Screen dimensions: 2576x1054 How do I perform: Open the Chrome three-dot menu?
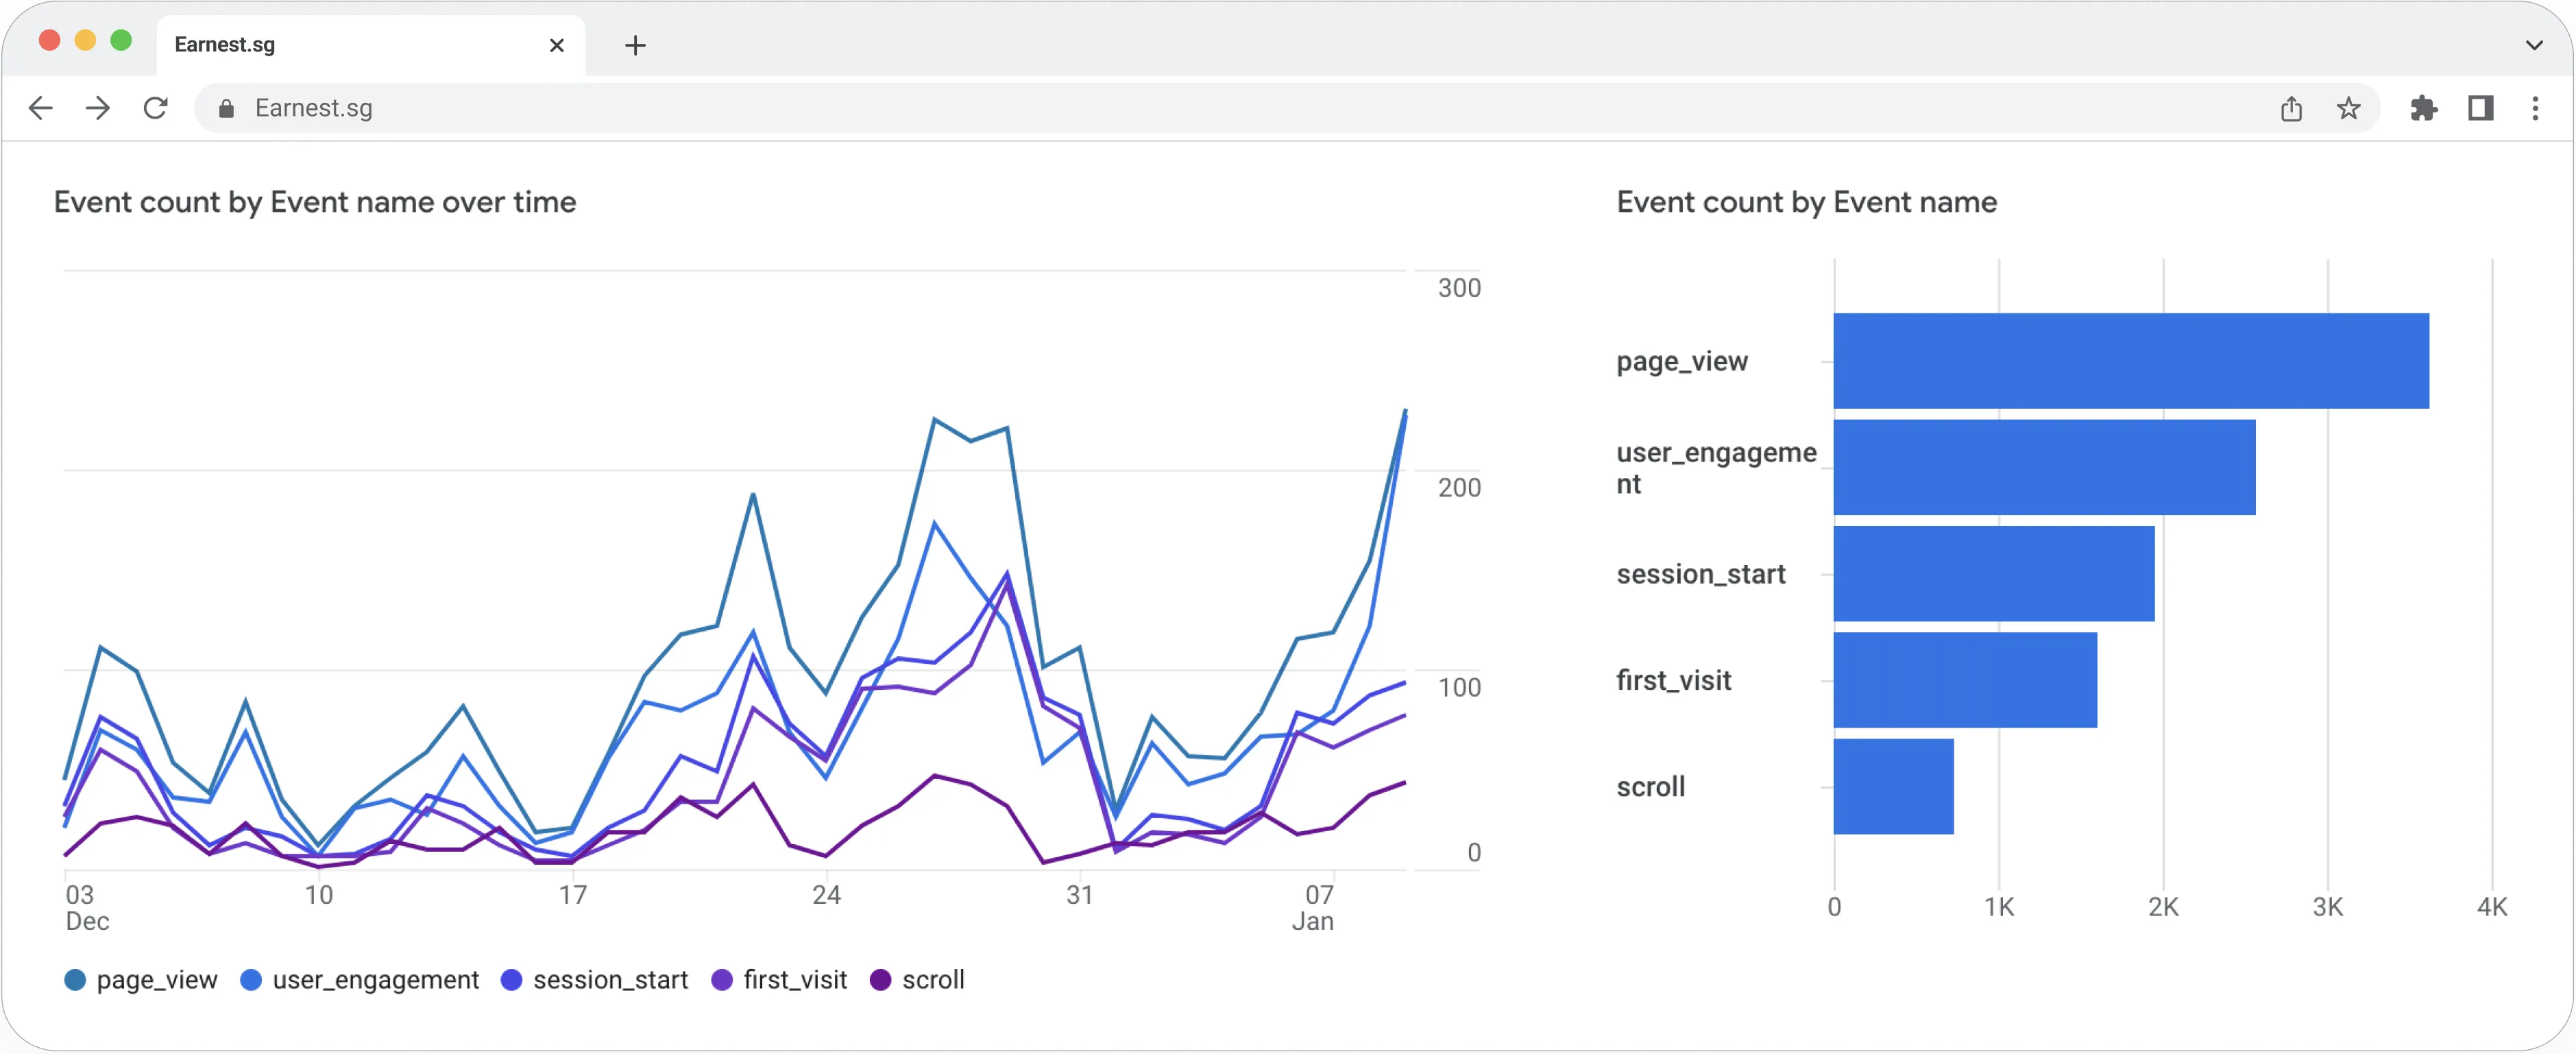click(x=2536, y=108)
